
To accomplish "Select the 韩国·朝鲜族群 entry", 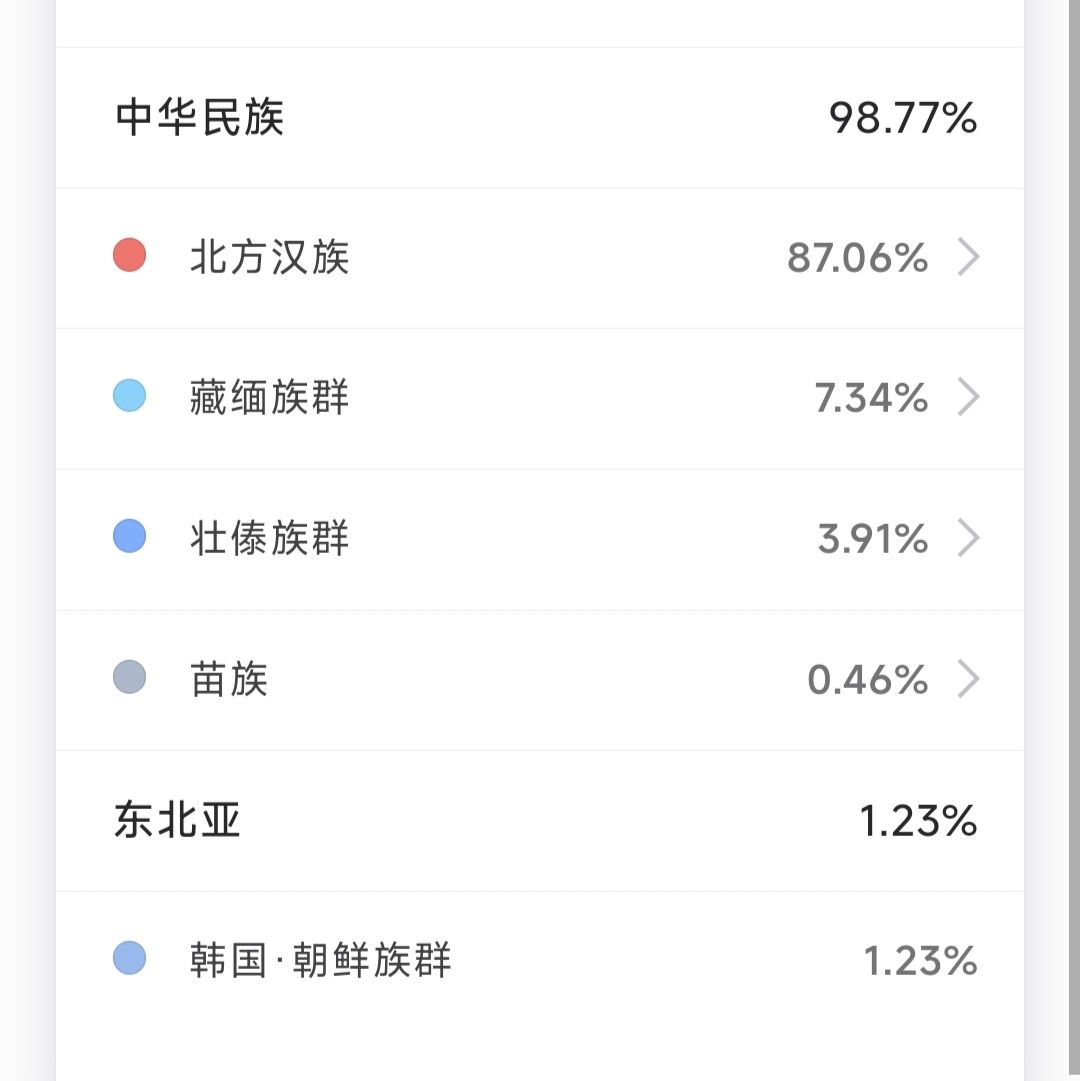I will 320,961.
